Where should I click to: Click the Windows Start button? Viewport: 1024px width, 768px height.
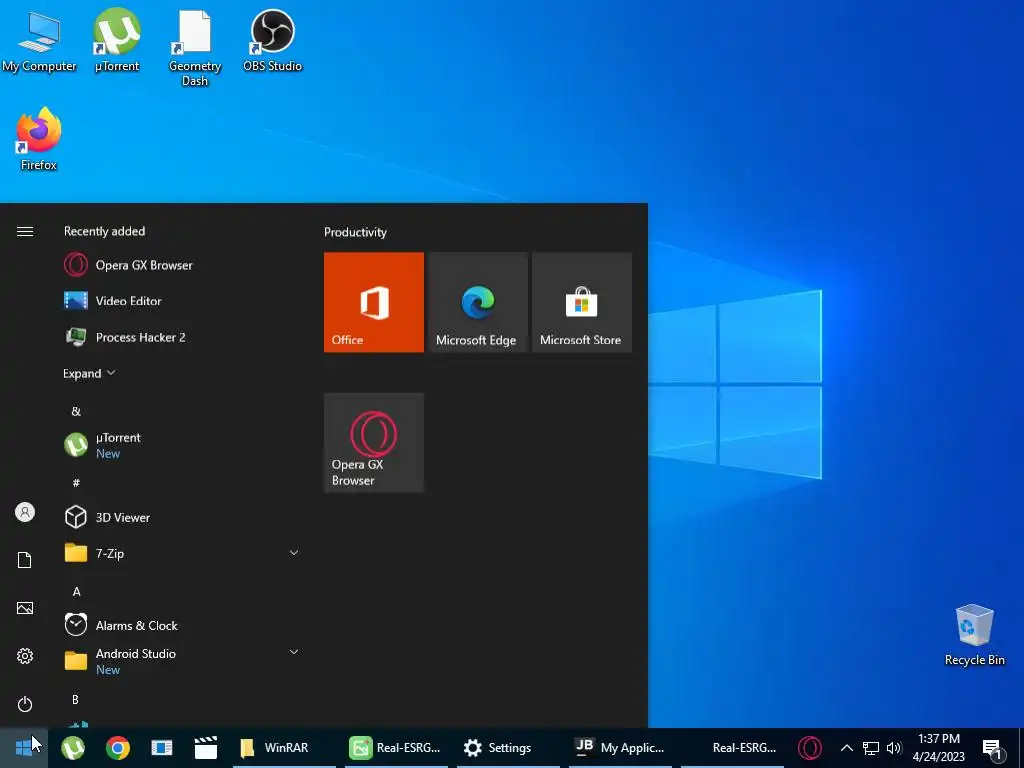24,748
